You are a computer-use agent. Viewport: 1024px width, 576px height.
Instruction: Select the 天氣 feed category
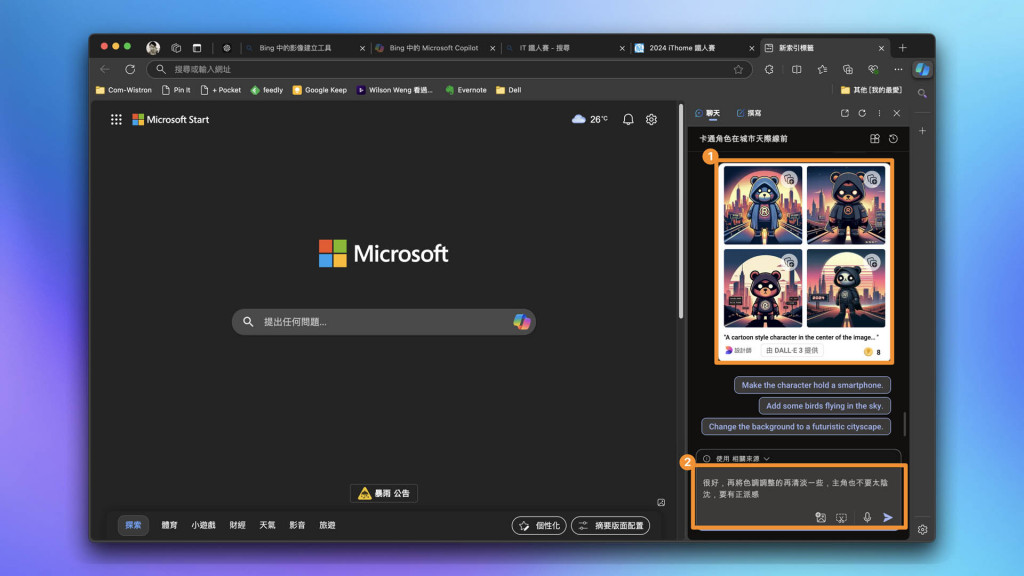pos(267,525)
